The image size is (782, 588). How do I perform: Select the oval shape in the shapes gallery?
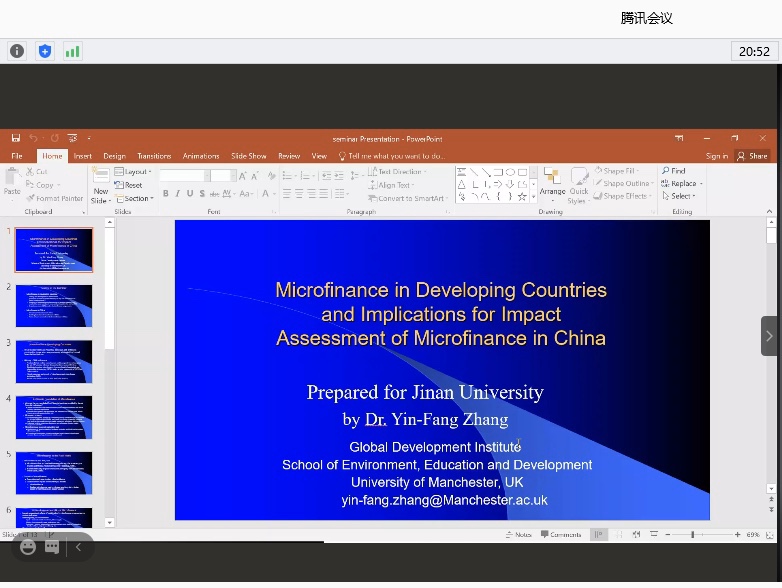point(510,172)
